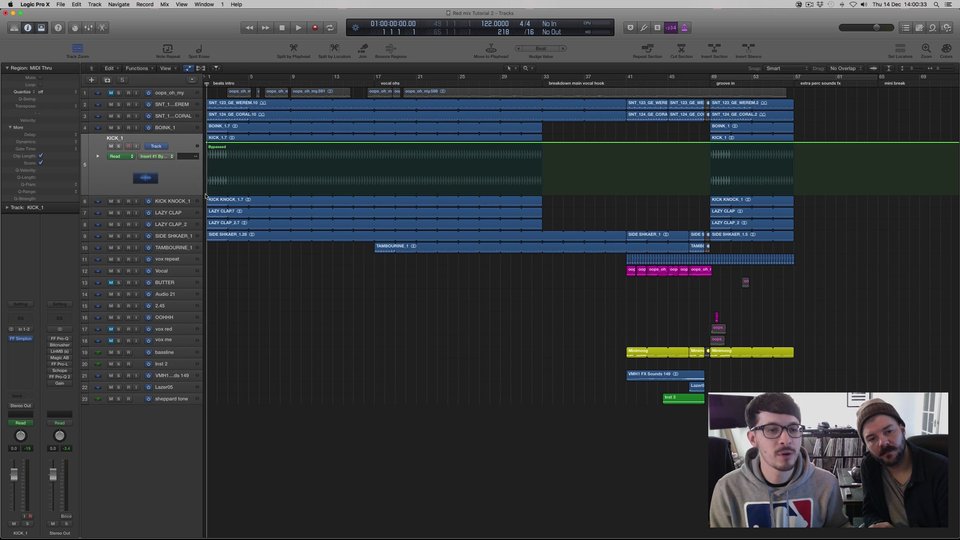The image size is (960, 540).
Task: Toggle the Solo mode button
Action: point(657,28)
